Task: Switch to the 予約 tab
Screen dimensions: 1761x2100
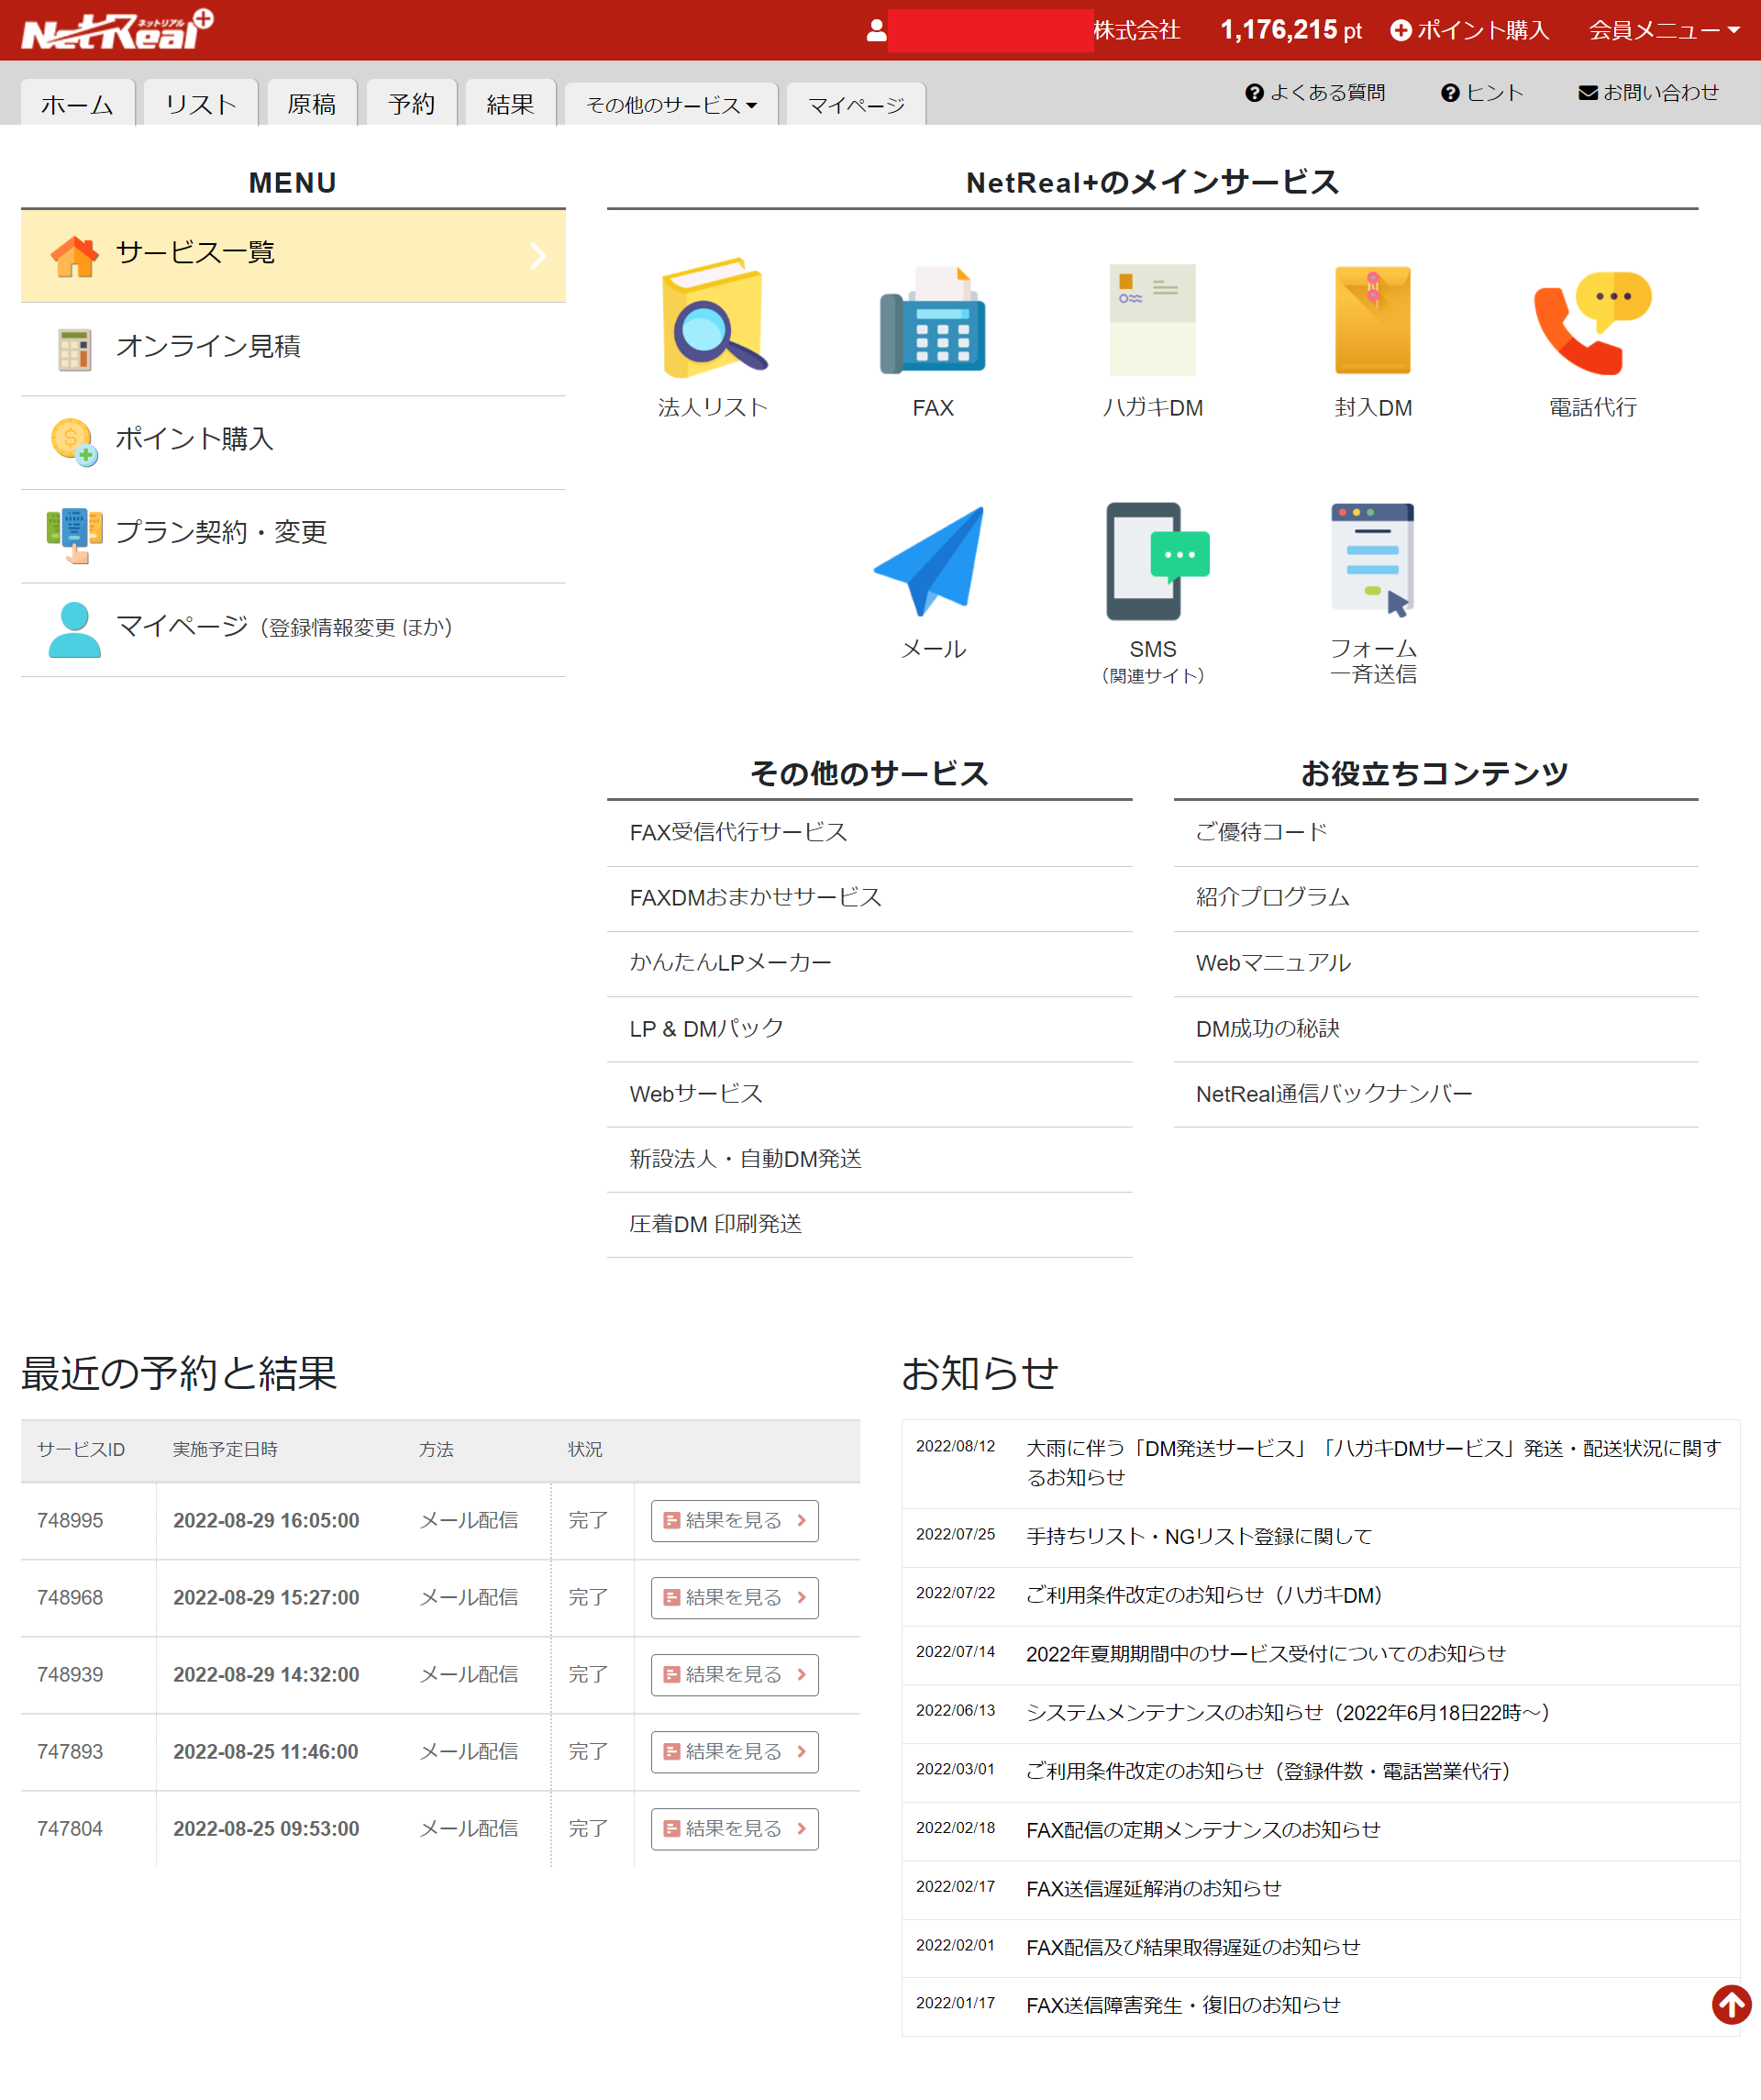Action: pyautogui.click(x=411, y=104)
